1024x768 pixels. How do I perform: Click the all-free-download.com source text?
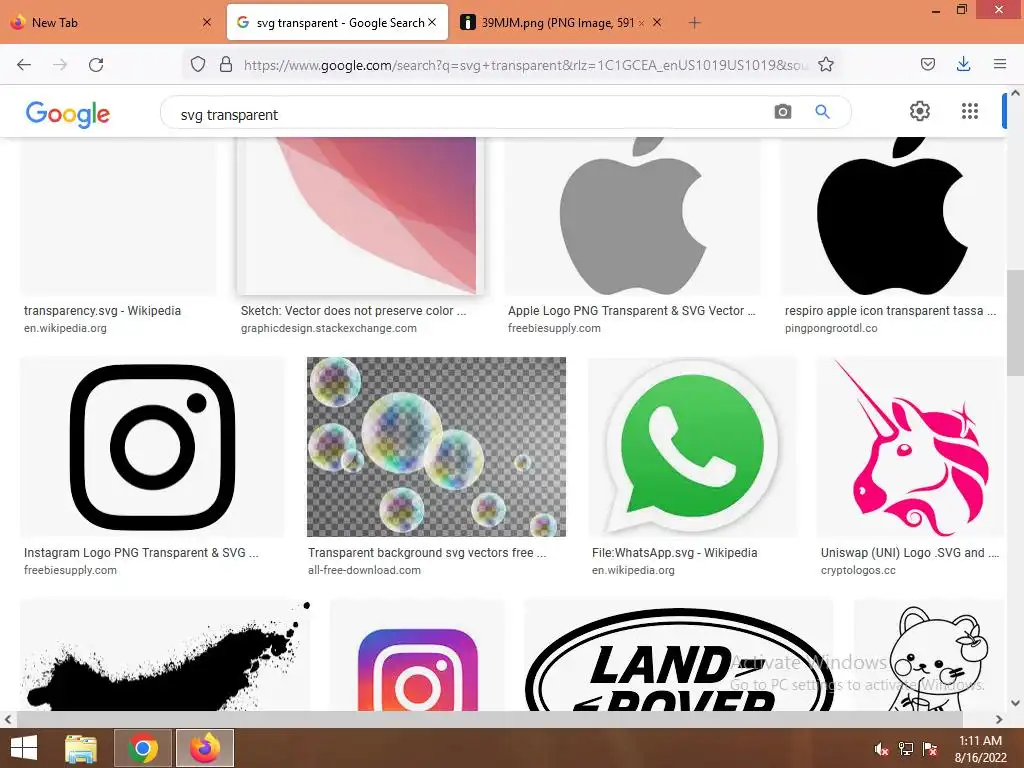364,570
